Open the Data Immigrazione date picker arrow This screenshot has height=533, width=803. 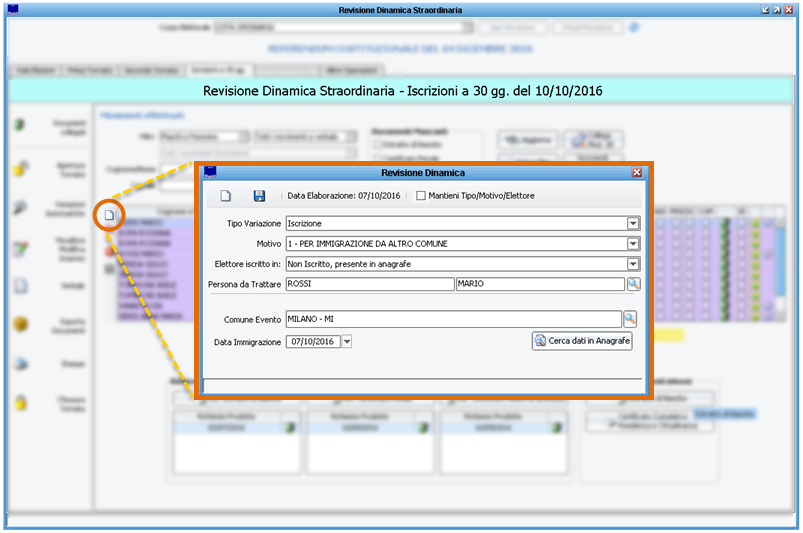pyautogui.click(x=347, y=342)
